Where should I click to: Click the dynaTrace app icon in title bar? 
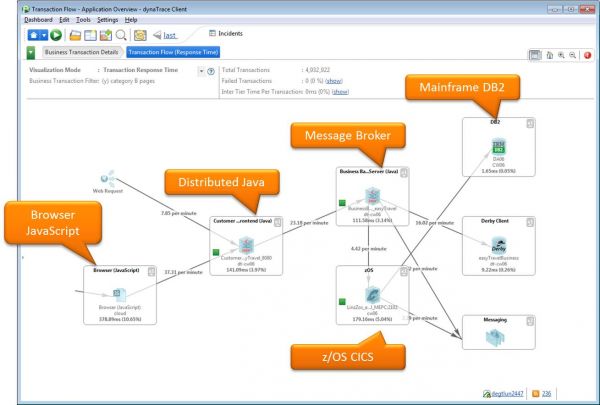point(26,9)
